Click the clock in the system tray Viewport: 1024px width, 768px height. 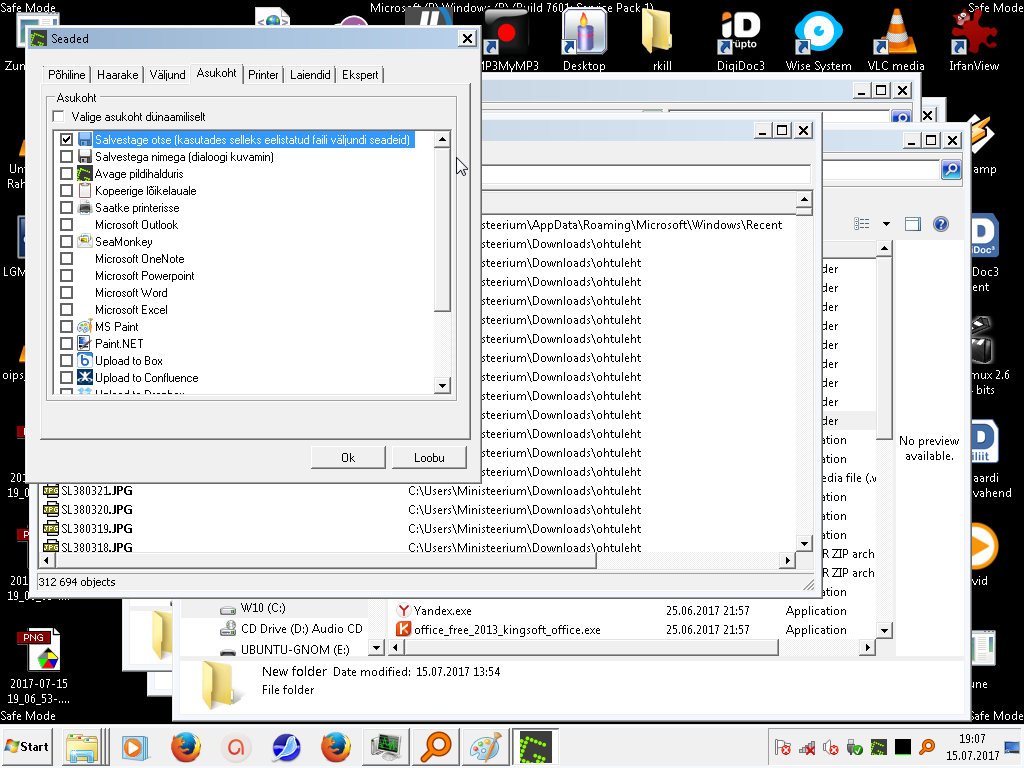click(972, 747)
